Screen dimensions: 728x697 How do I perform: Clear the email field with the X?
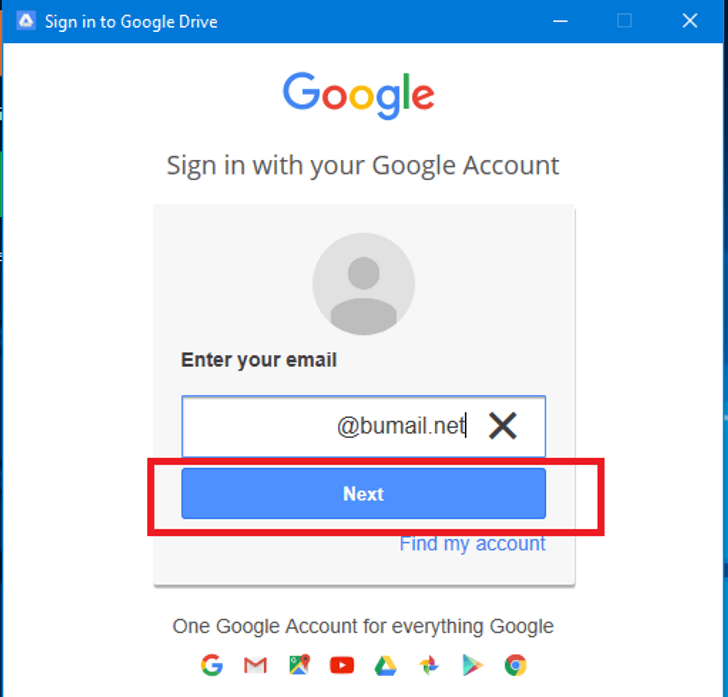[x=503, y=426]
